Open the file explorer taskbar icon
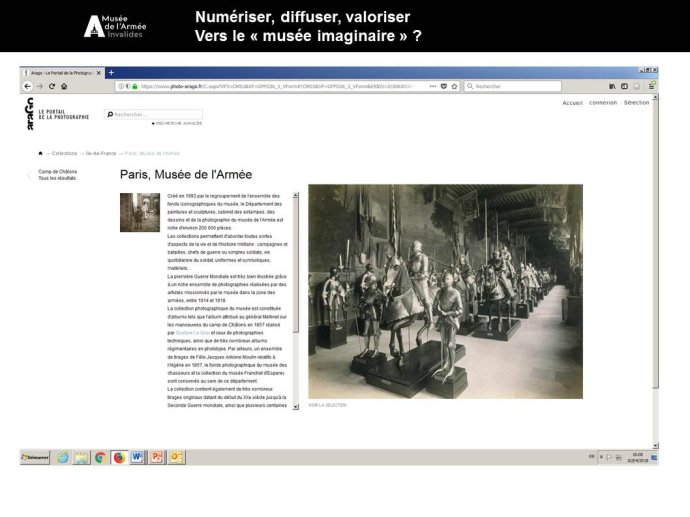This screenshot has width=690, height=517. click(x=81, y=458)
